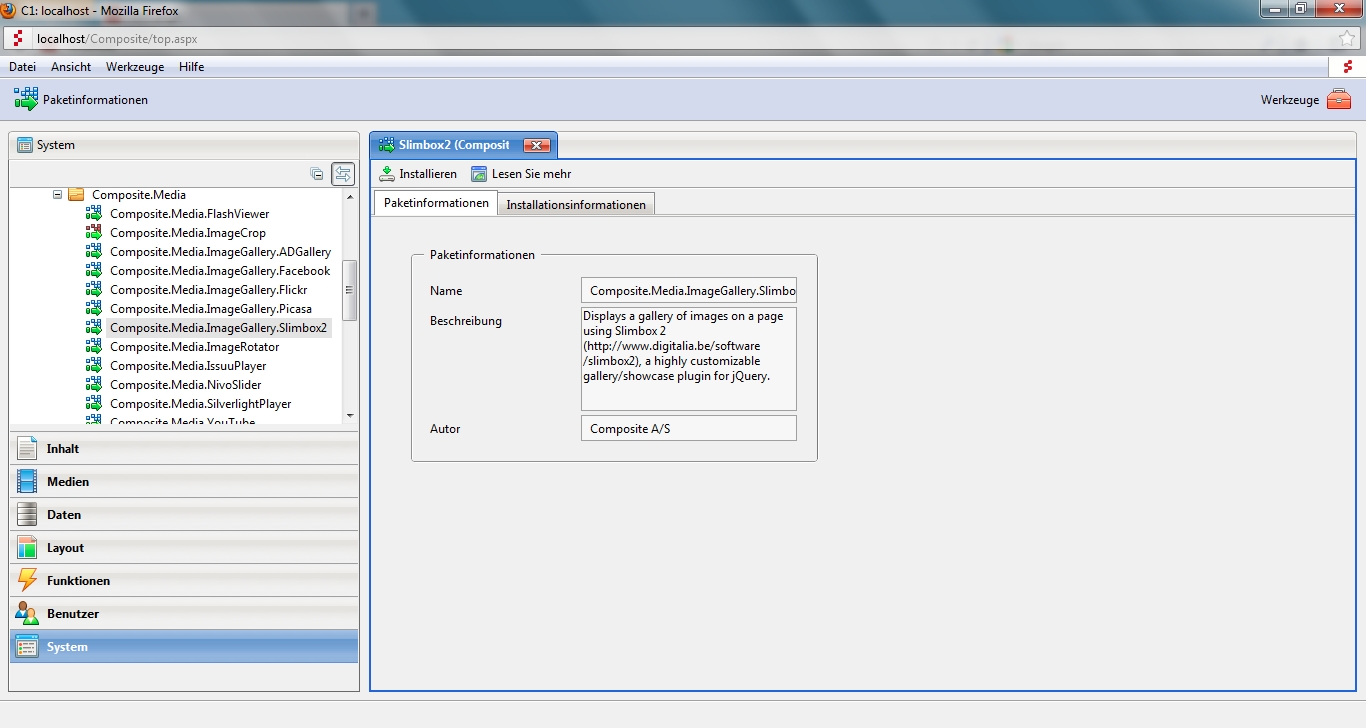The image size is (1366, 728).
Task: Click the Werkzeuge toolbox icon
Action: pyautogui.click(x=1338, y=100)
